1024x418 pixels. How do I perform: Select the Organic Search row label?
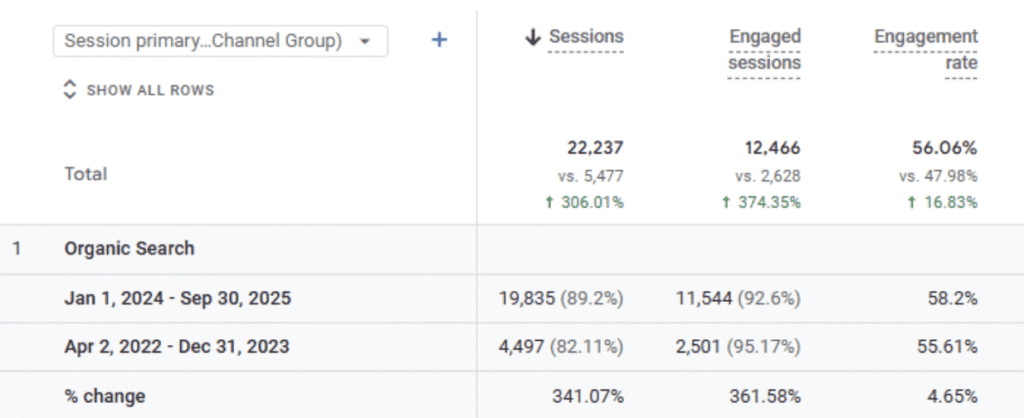point(129,249)
